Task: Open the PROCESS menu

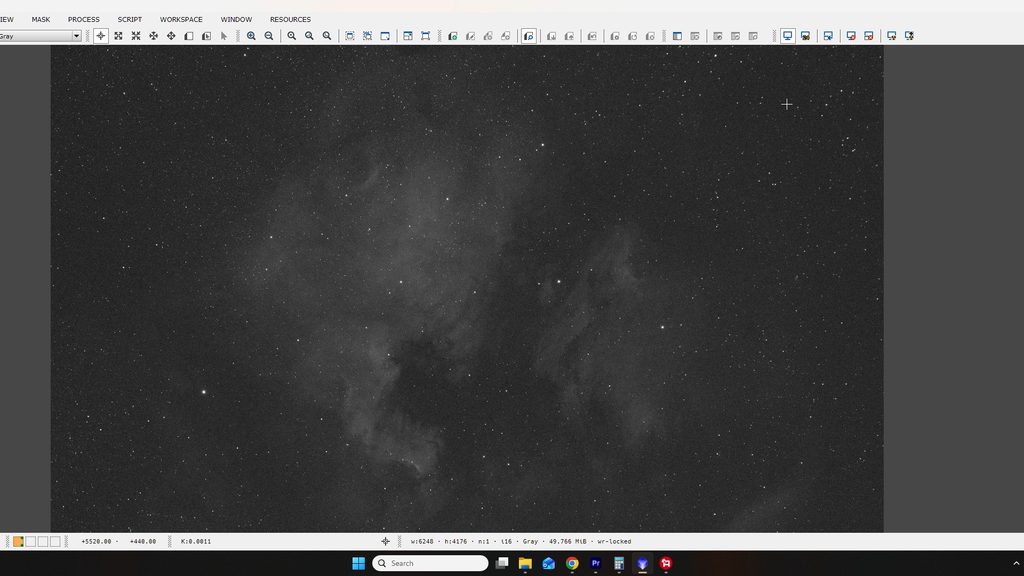Action: [84, 20]
